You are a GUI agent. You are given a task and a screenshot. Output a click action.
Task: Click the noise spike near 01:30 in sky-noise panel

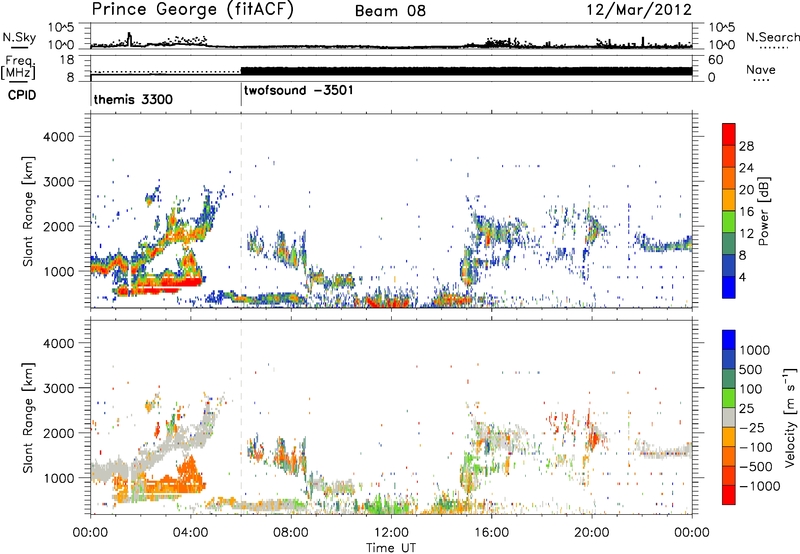point(130,39)
